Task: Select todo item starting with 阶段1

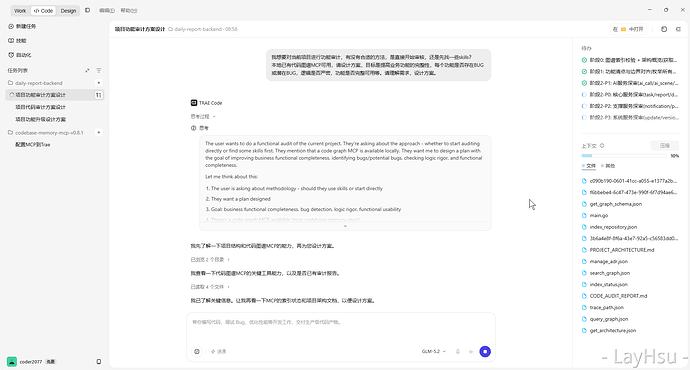Action: [x=629, y=71]
